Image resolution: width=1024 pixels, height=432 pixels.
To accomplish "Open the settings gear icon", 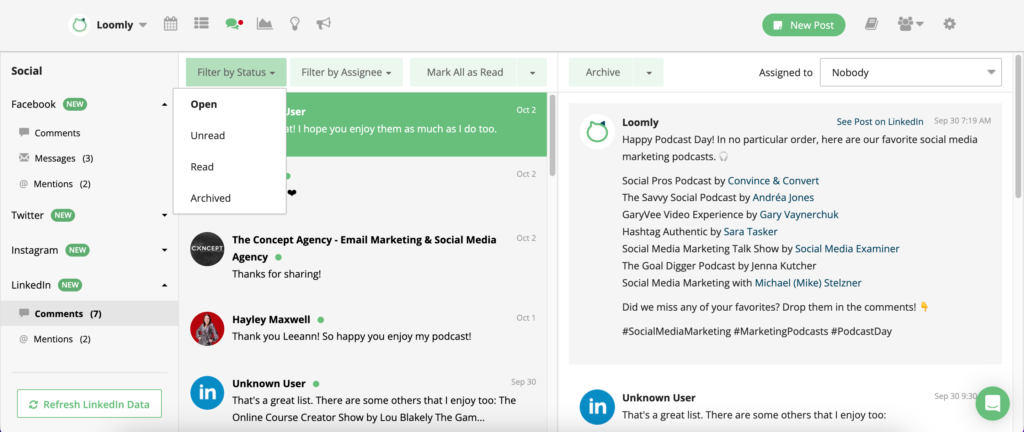I will coord(950,24).
